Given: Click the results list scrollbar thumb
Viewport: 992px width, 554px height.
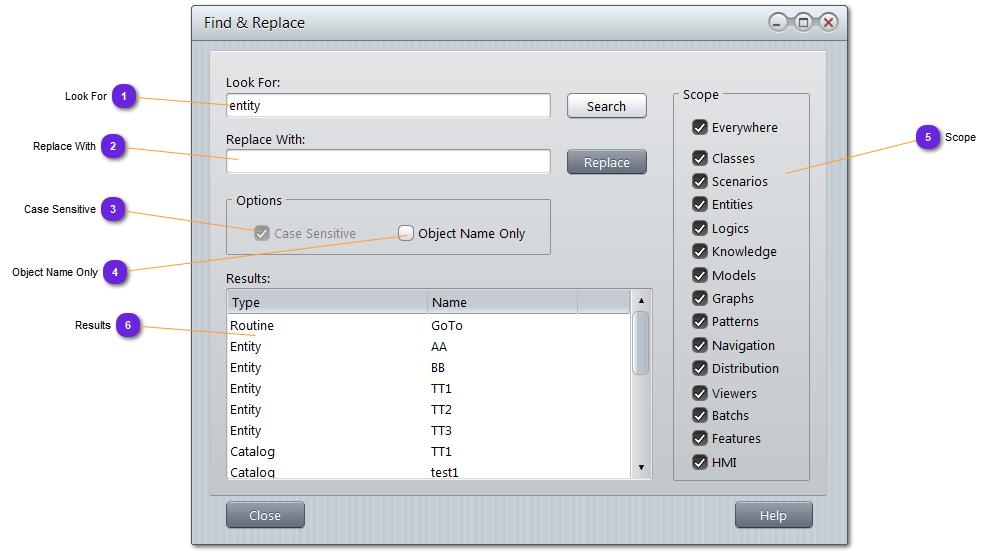Looking at the screenshot, I should tap(641, 342).
